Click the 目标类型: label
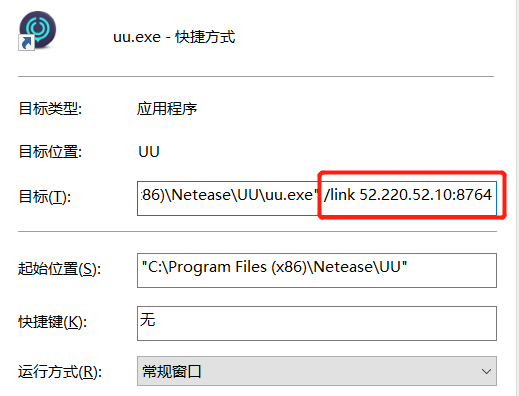519x396 pixels. click(x=50, y=109)
